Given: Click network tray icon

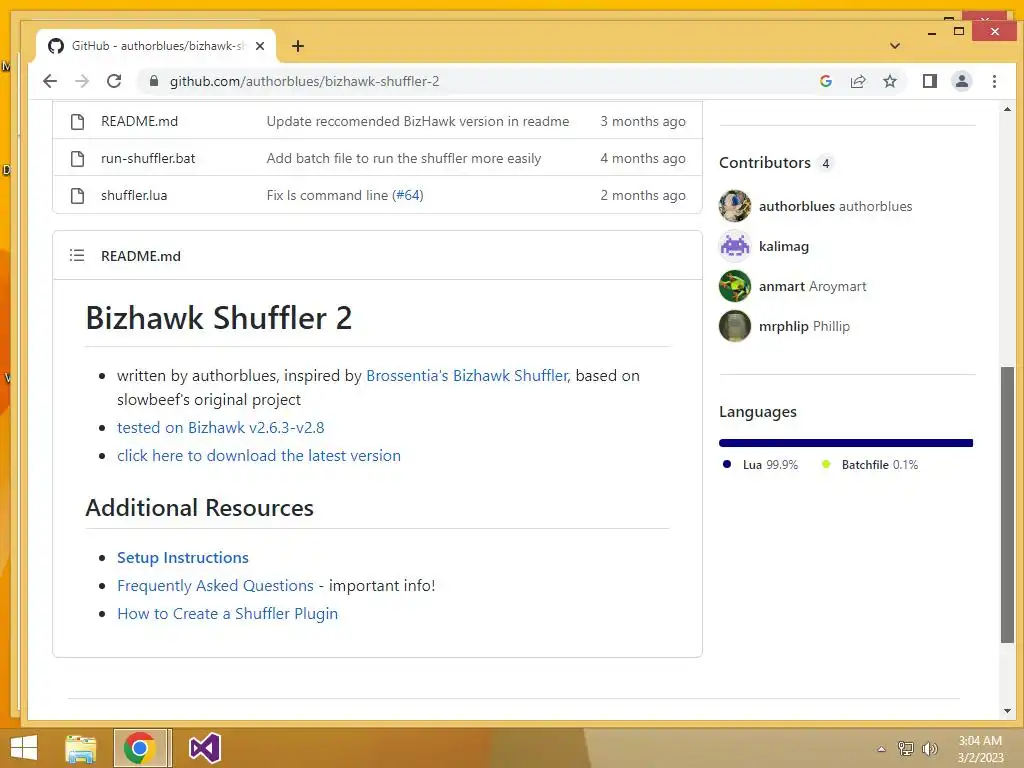Looking at the screenshot, I should [x=906, y=749].
